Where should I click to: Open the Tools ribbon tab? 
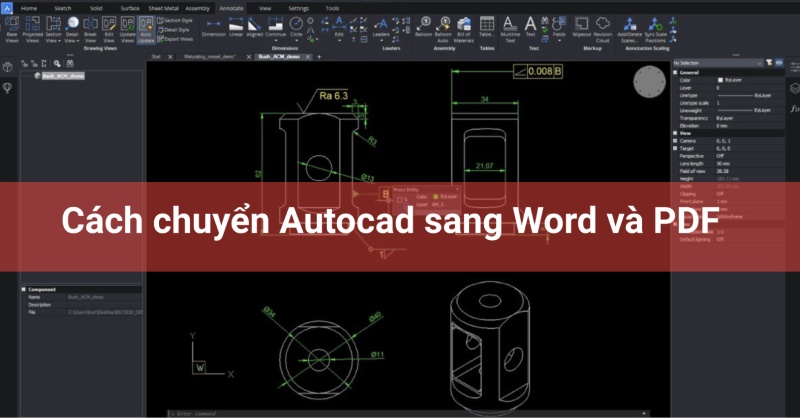coord(332,8)
